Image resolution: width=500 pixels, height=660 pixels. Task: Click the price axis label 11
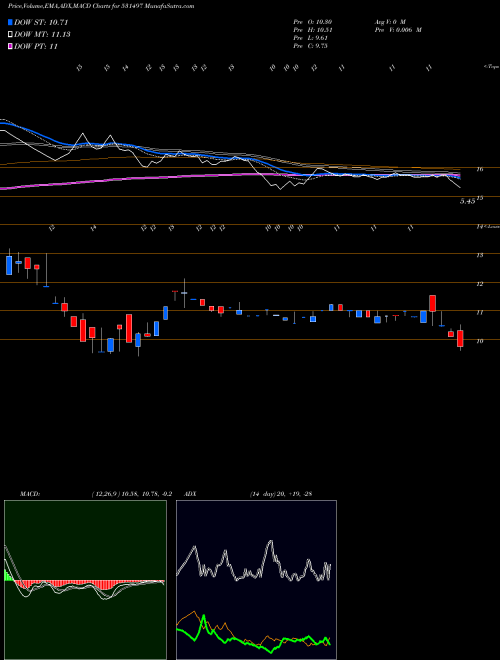click(479, 313)
